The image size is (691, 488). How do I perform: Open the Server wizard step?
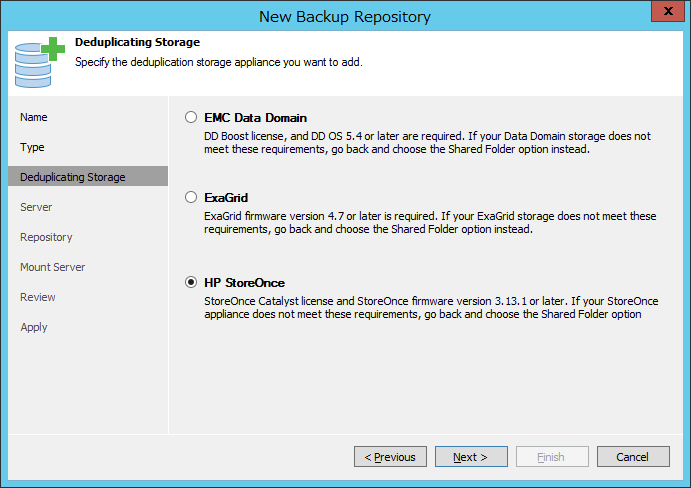coord(36,207)
